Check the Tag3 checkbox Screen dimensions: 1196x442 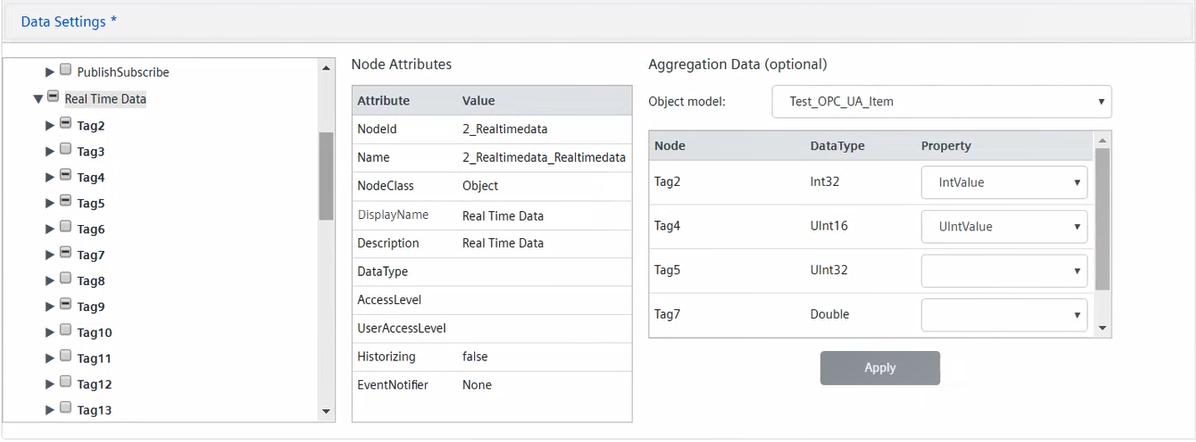(65, 150)
